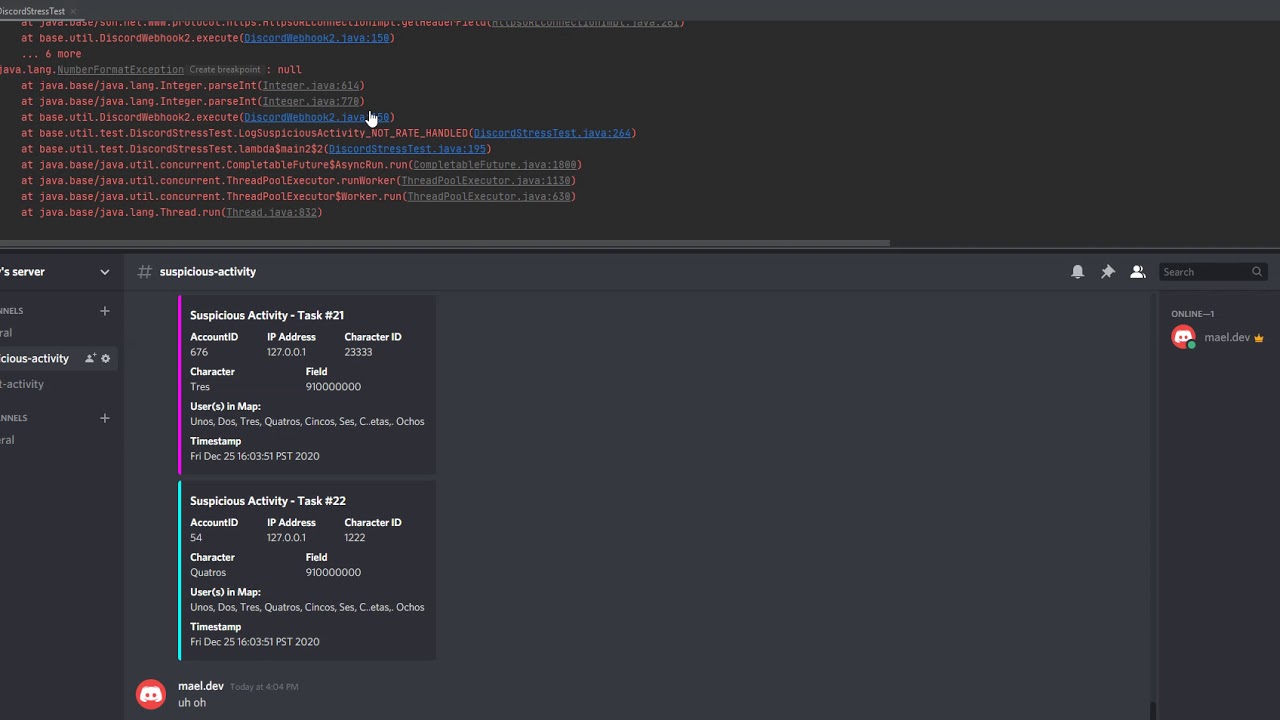Click Character ID value 23333

click(x=358, y=352)
